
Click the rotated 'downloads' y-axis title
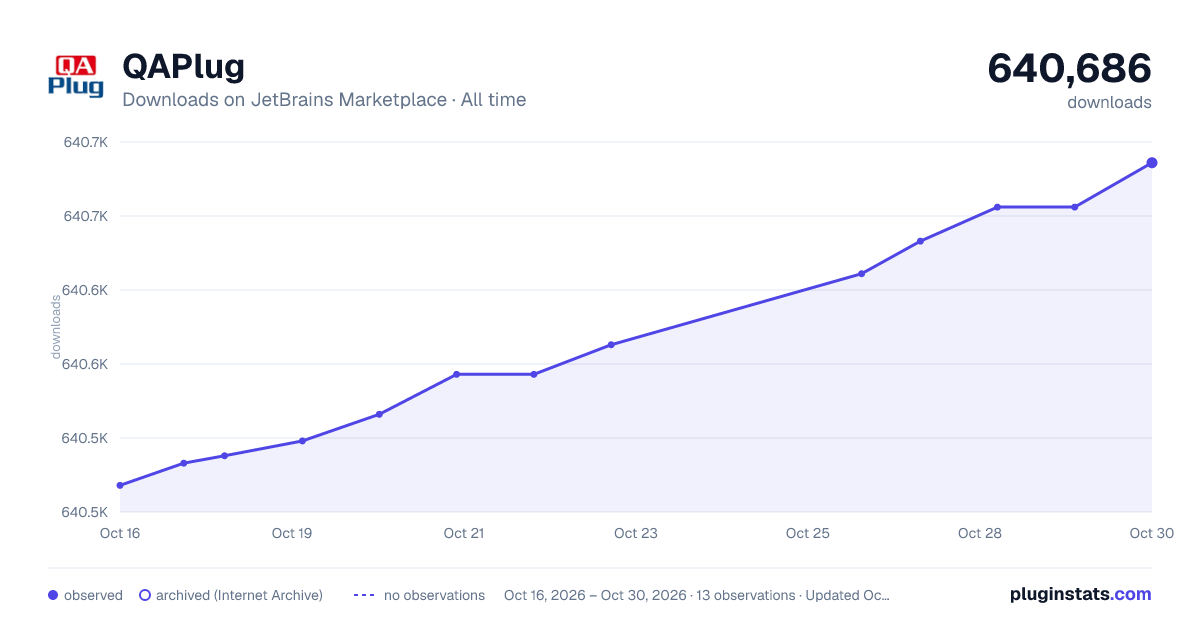56,327
